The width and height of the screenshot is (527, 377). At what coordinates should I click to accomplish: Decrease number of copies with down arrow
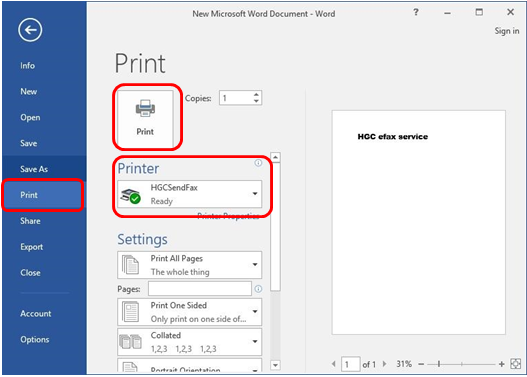pos(256,101)
